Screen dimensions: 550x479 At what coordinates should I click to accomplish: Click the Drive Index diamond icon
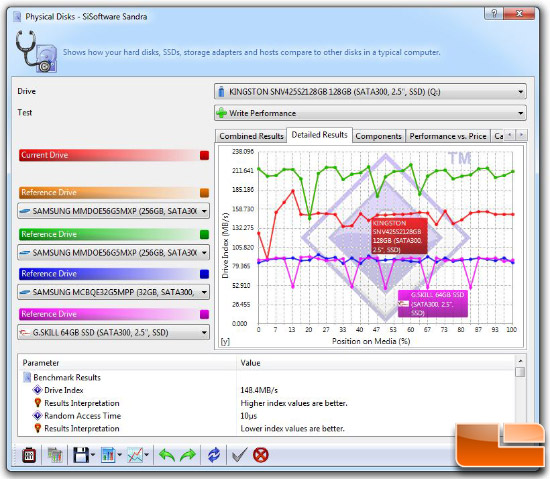point(37,390)
